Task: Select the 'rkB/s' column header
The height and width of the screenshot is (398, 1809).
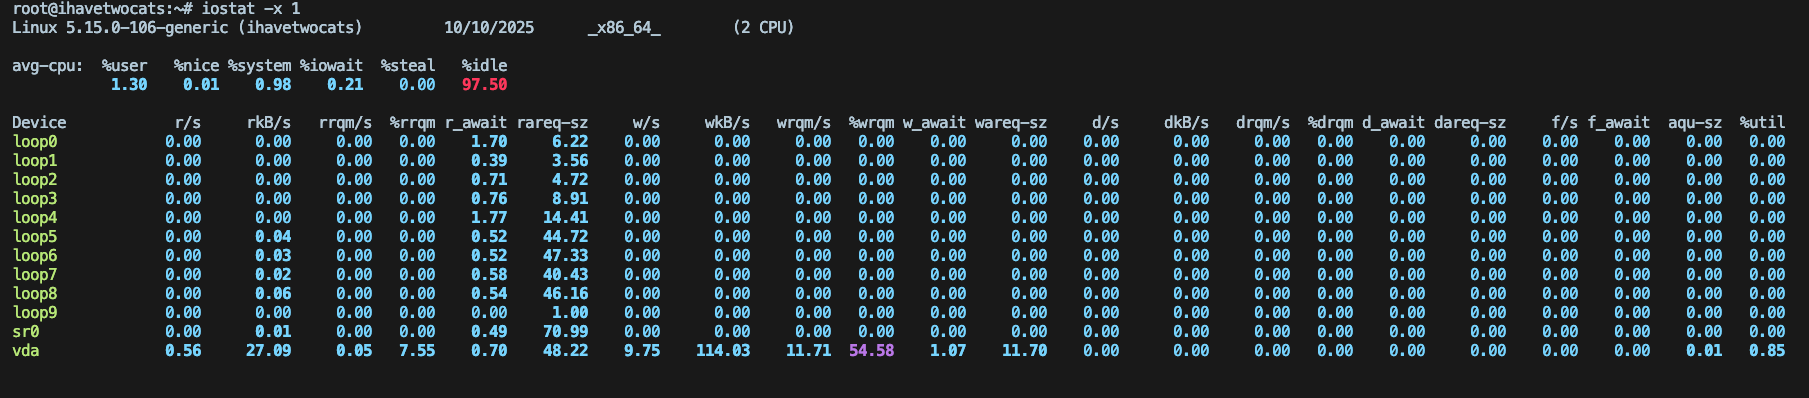Action: click(x=269, y=123)
